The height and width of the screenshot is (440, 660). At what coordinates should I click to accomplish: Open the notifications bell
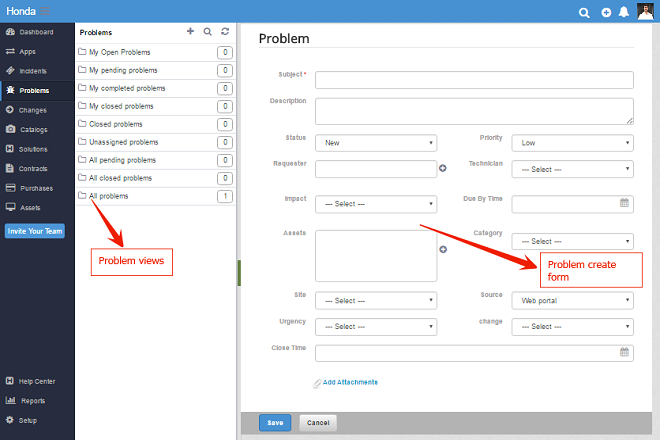click(x=624, y=12)
